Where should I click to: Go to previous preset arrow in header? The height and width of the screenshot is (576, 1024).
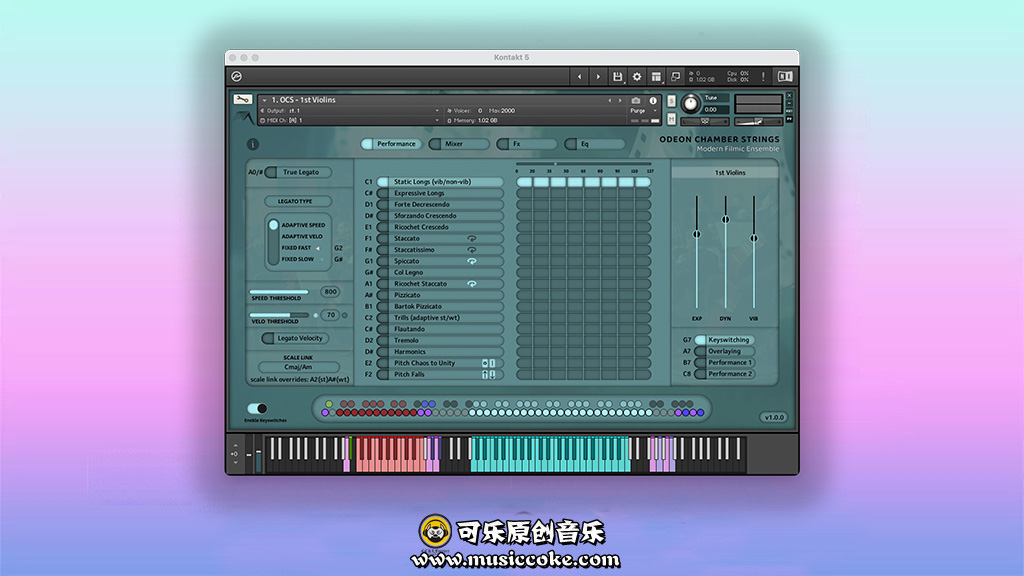click(x=579, y=76)
